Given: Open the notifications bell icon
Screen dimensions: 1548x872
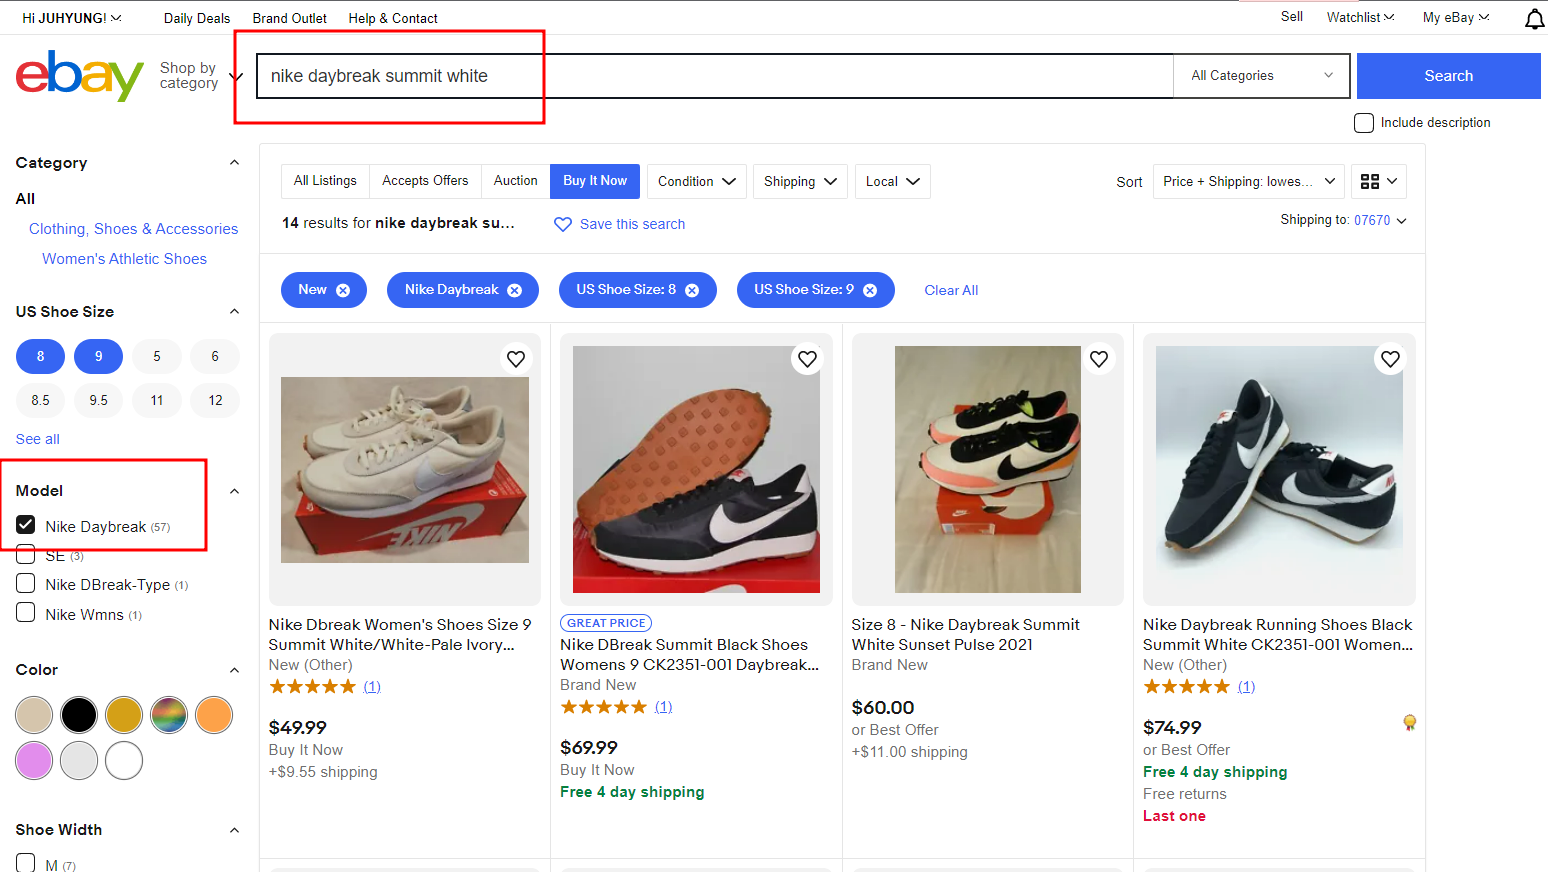Looking at the screenshot, I should point(1534,19).
